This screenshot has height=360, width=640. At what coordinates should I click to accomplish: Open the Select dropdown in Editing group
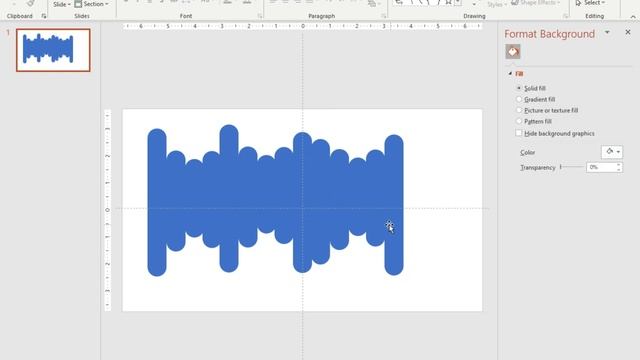pyautogui.click(x=590, y=3)
